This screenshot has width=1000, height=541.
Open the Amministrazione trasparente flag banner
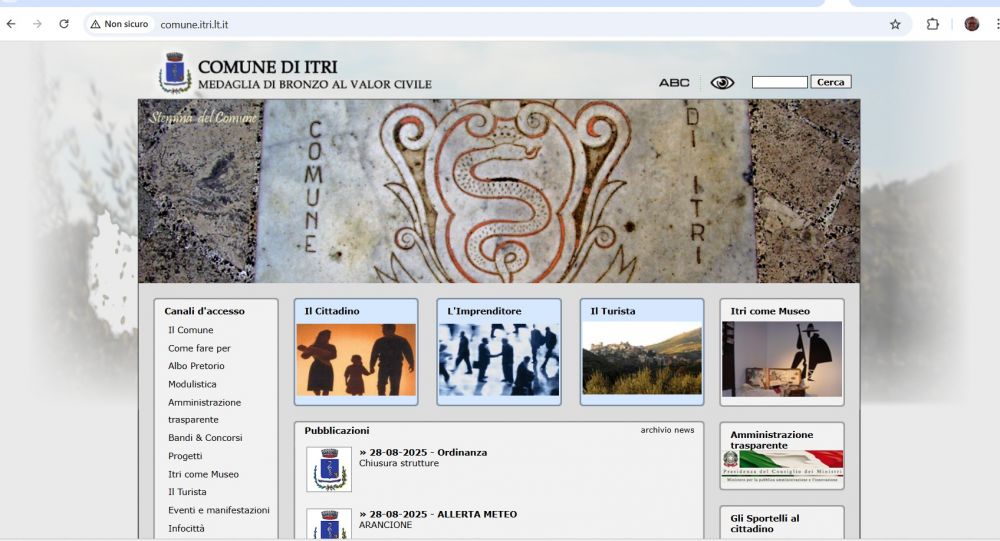click(782, 466)
